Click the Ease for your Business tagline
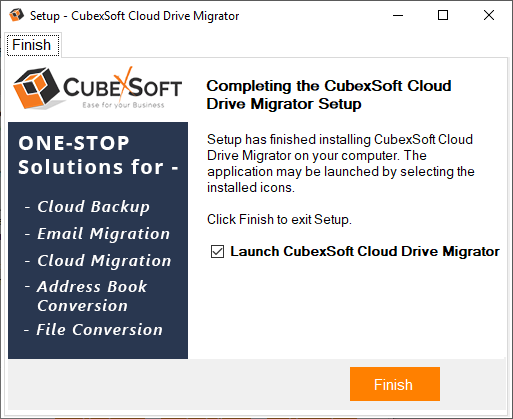513x419 pixels. pos(123,105)
